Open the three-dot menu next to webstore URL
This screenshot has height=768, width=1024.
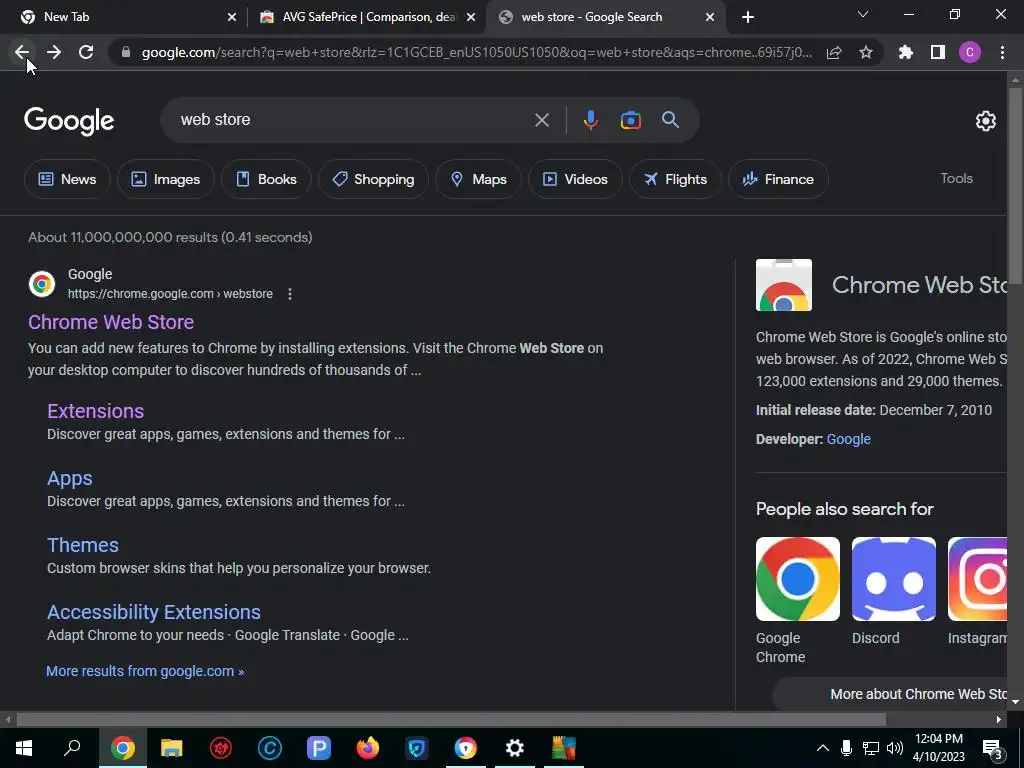[289, 294]
